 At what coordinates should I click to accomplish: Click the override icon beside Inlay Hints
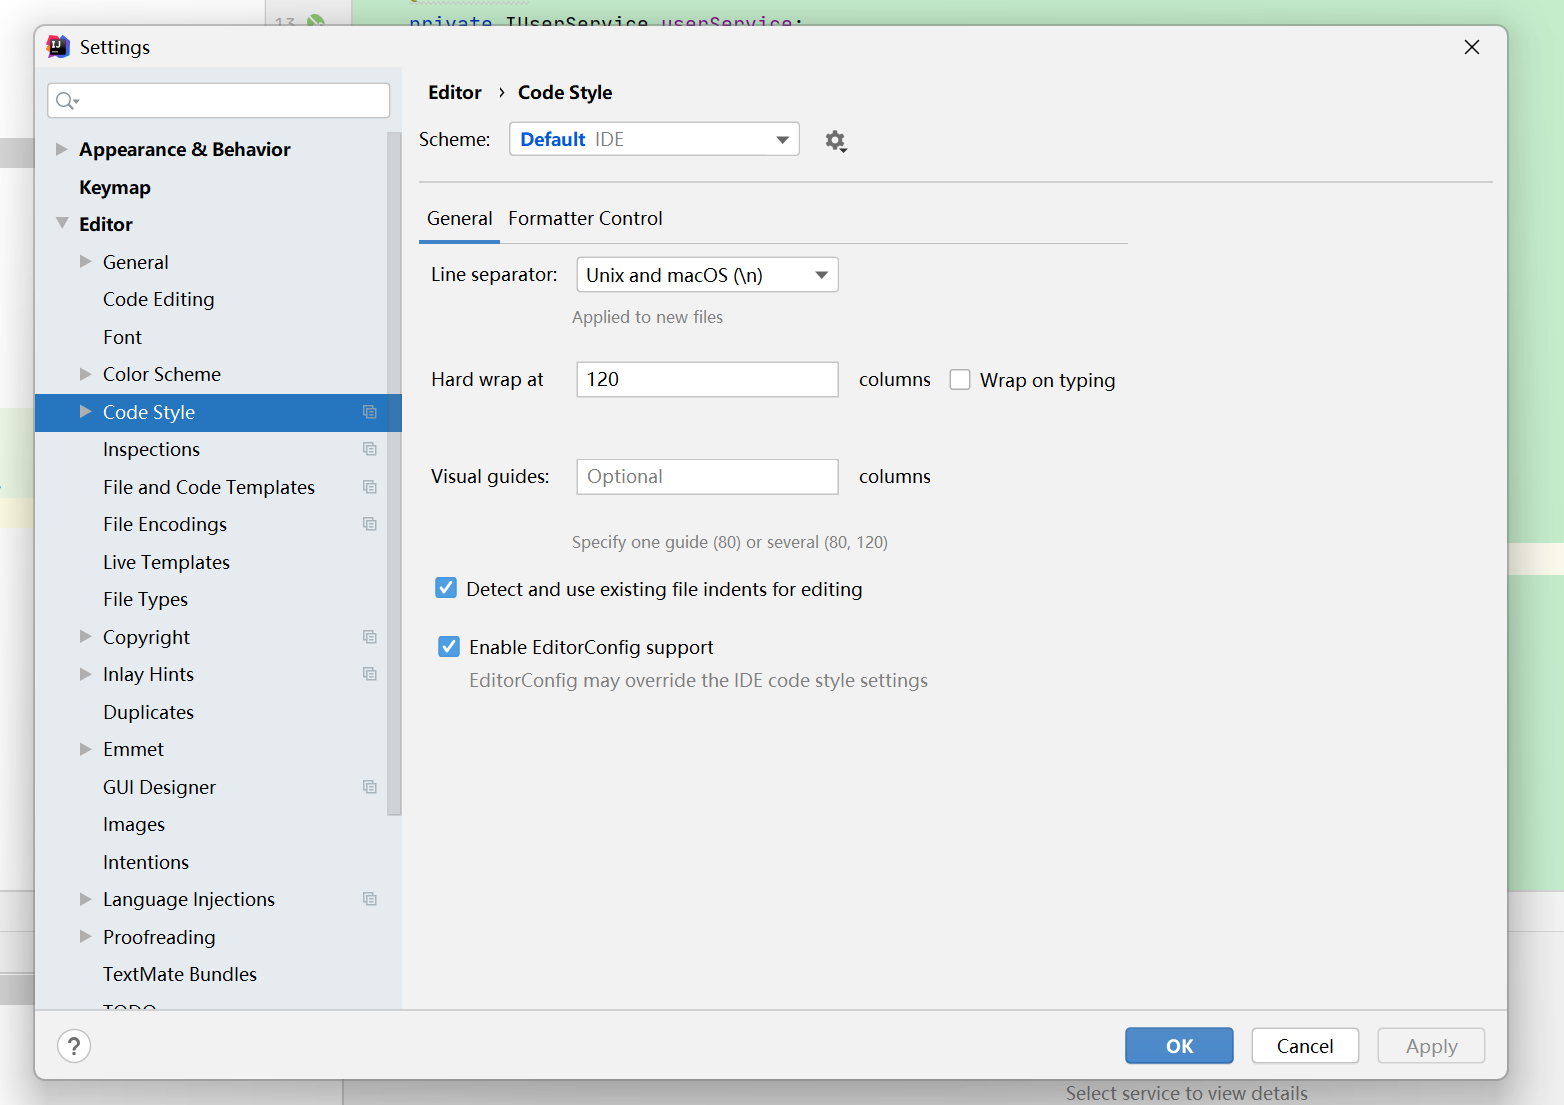[370, 674]
